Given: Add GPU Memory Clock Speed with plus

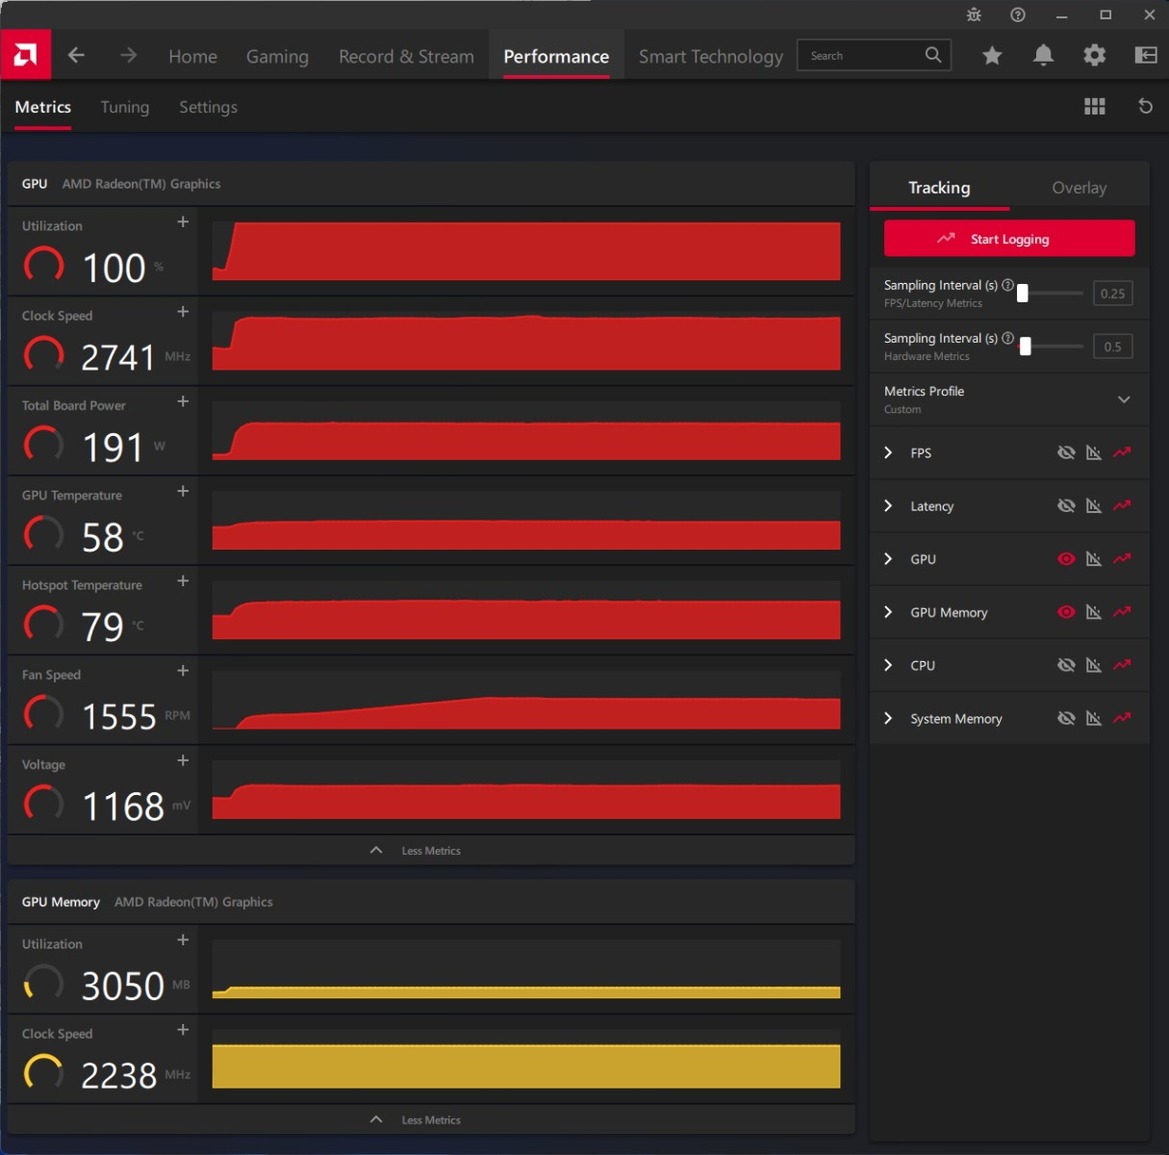Looking at the screenshot, I should coord(183,1030).
